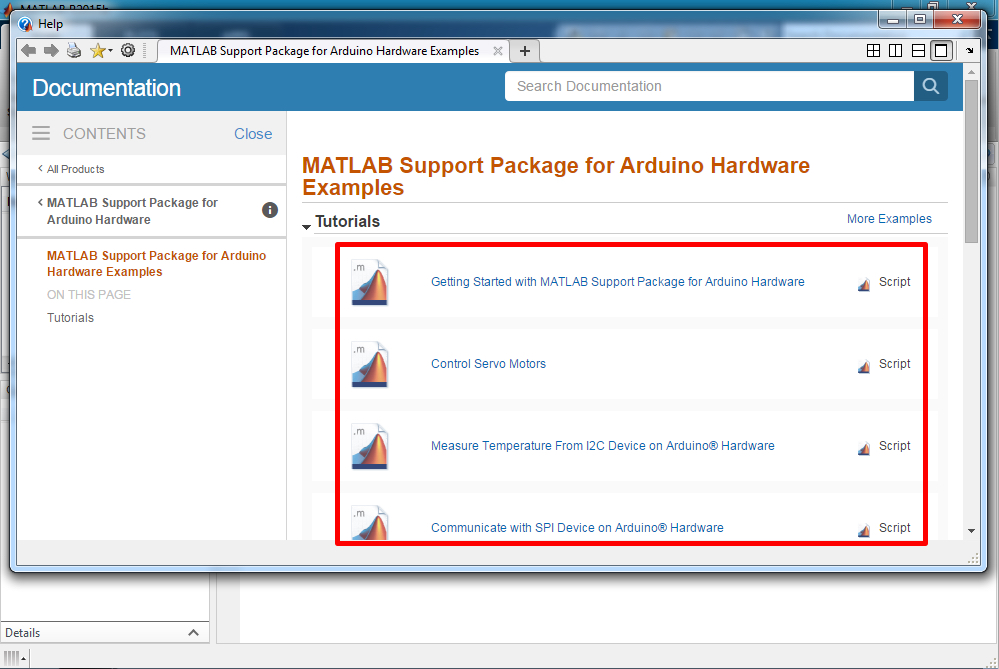The image size is (999, 669).
Task: Open MATLAB Support Package for Arduino Hardware
Action: point(132,211)
